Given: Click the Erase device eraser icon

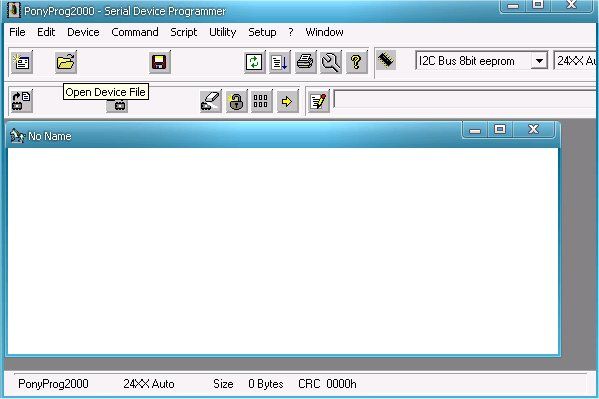Looking at the screenshot, I should click(x=210, y=101).
